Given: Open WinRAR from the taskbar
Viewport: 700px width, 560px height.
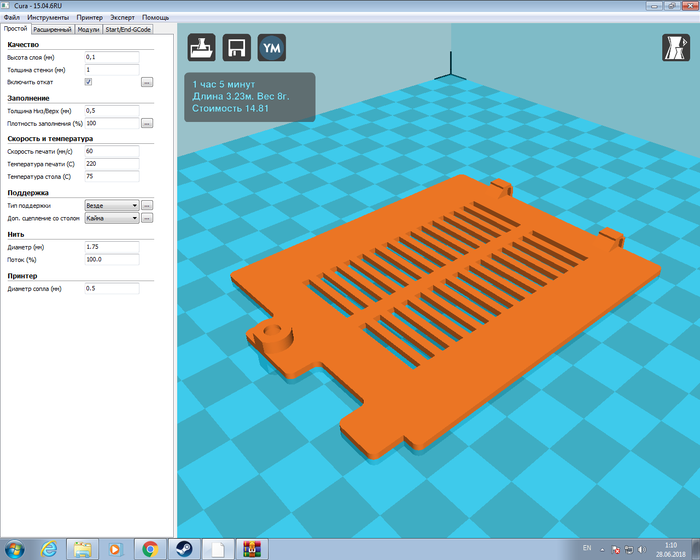Looking at the screenshot, I should tap(250, 548).
